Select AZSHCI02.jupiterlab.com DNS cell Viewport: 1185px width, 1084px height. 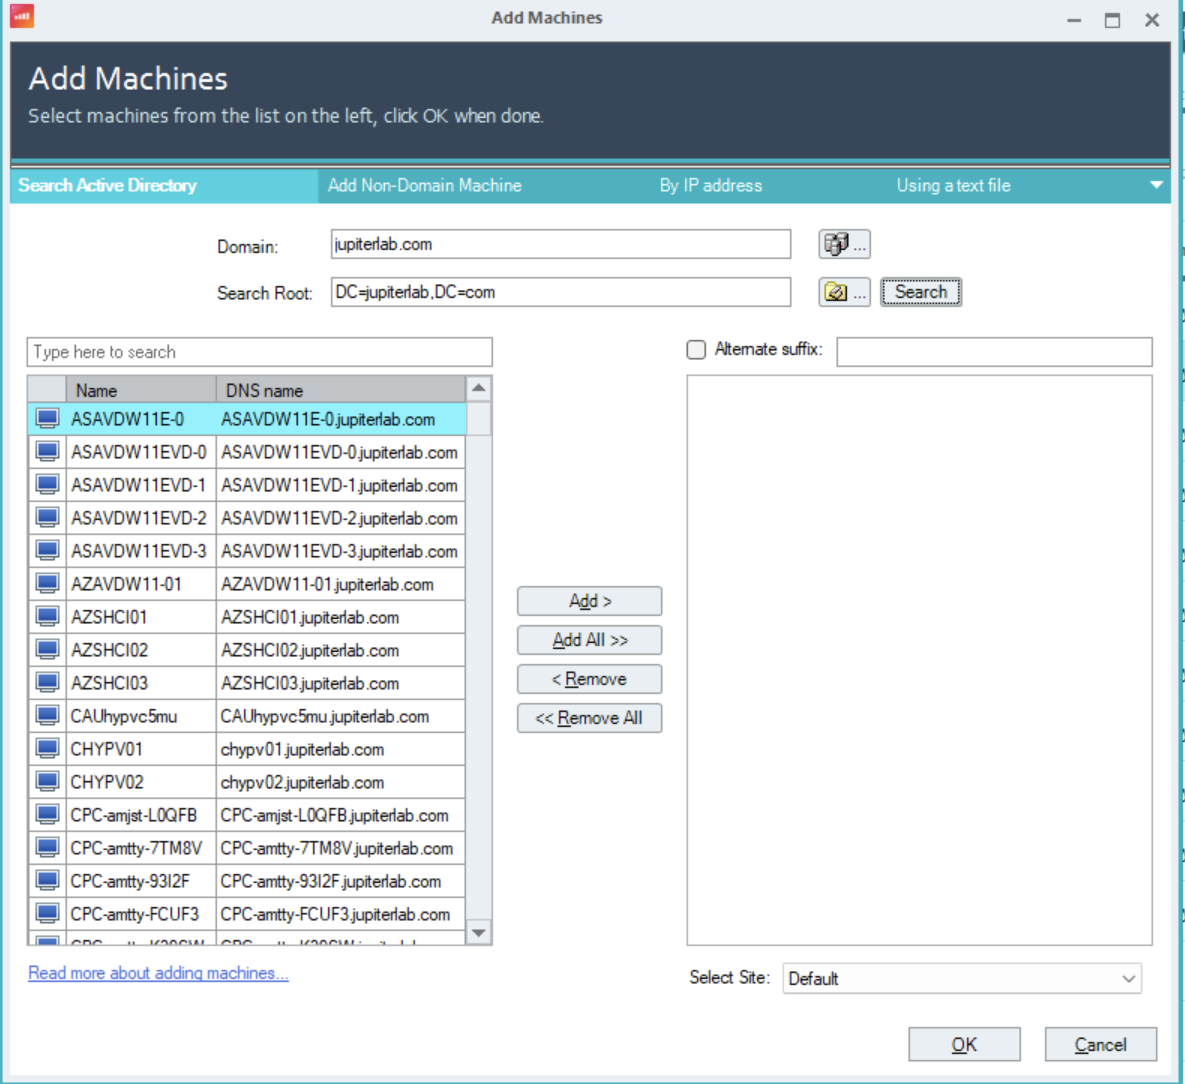[x=341, y=650]
